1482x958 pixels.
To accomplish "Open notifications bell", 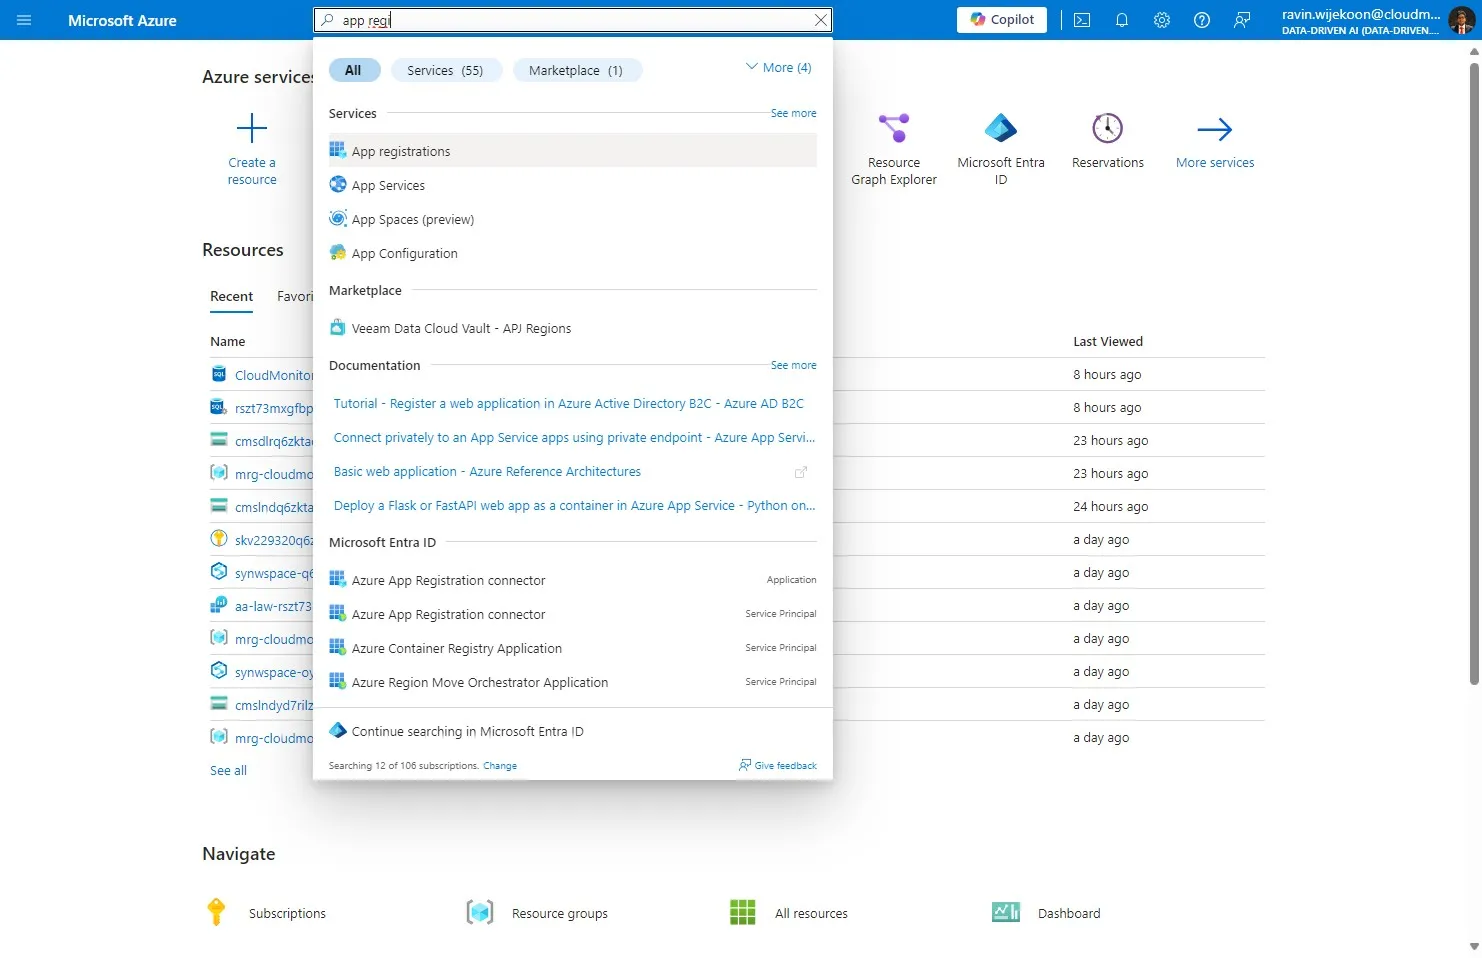I will pos(1122,20).
